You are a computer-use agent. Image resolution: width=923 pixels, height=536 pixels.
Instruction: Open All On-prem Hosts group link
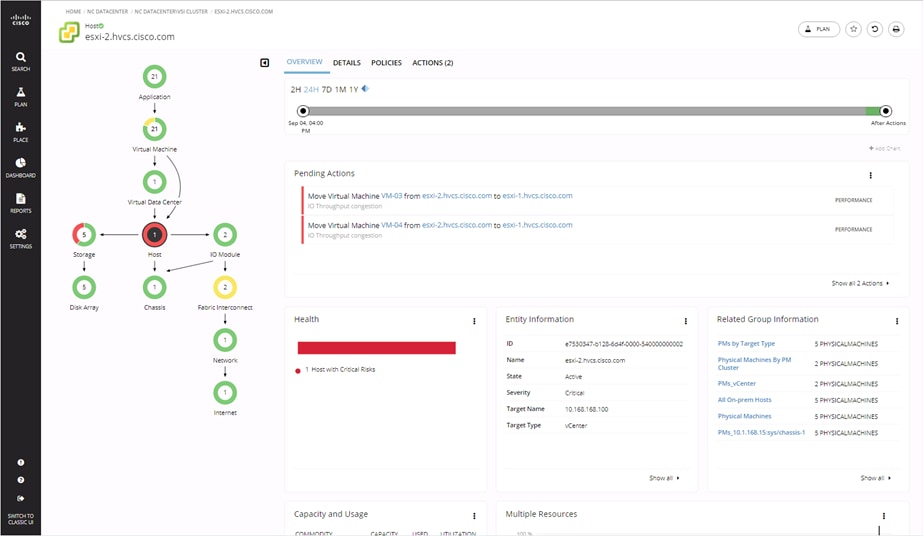click(x=745, y=400)
